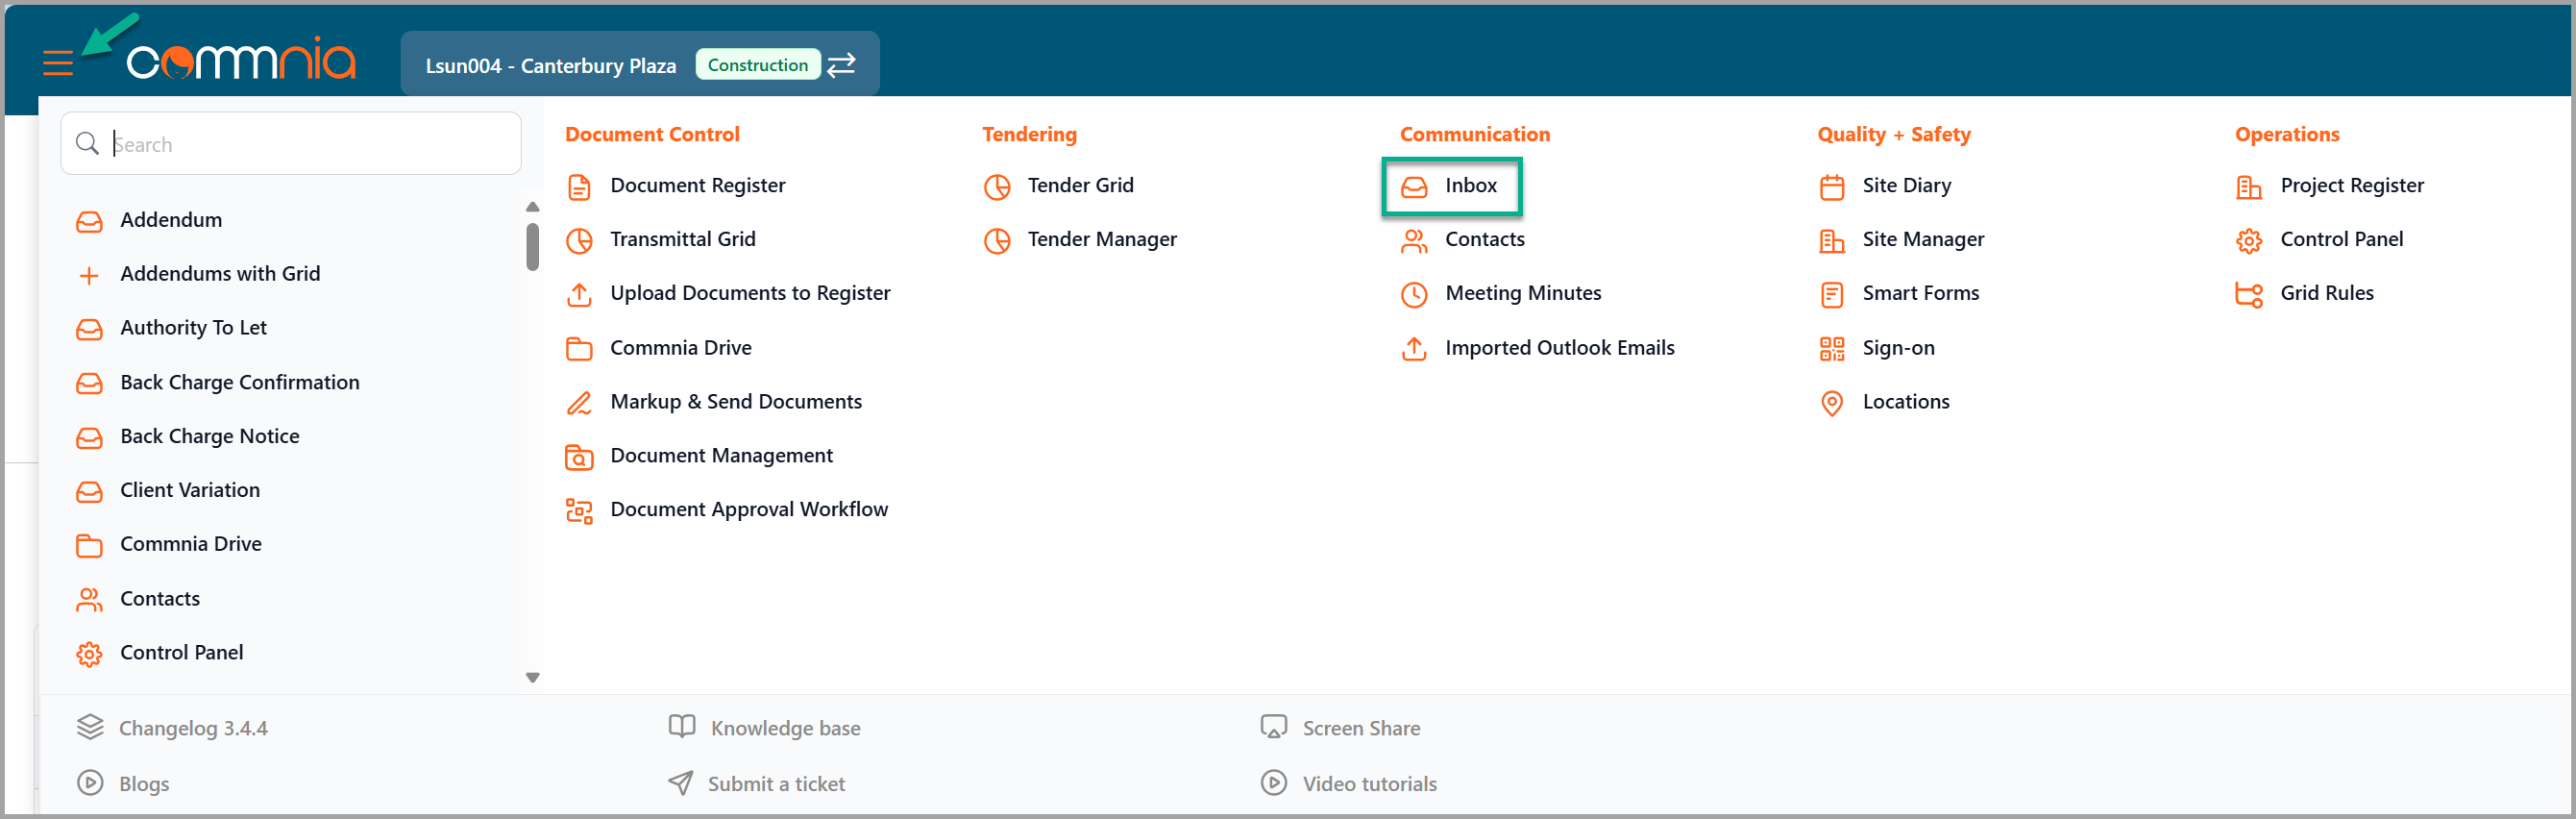Open Transmittal Grid

click(682, 240)
